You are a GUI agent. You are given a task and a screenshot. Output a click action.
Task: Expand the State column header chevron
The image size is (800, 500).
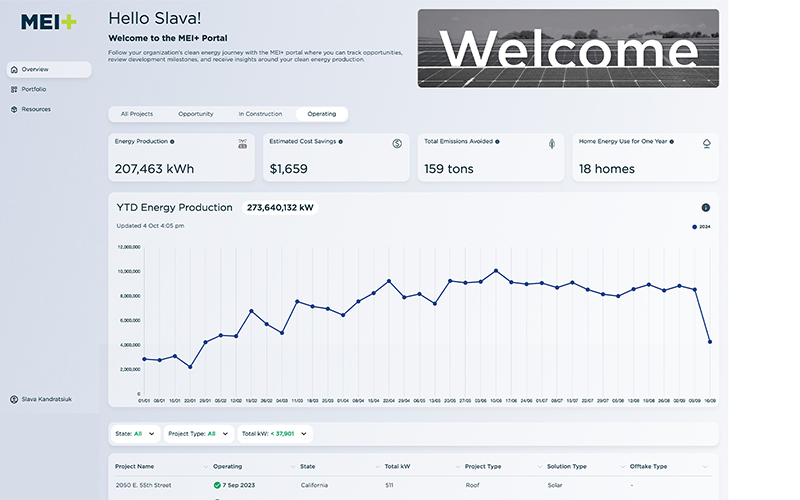coord(378,467)
